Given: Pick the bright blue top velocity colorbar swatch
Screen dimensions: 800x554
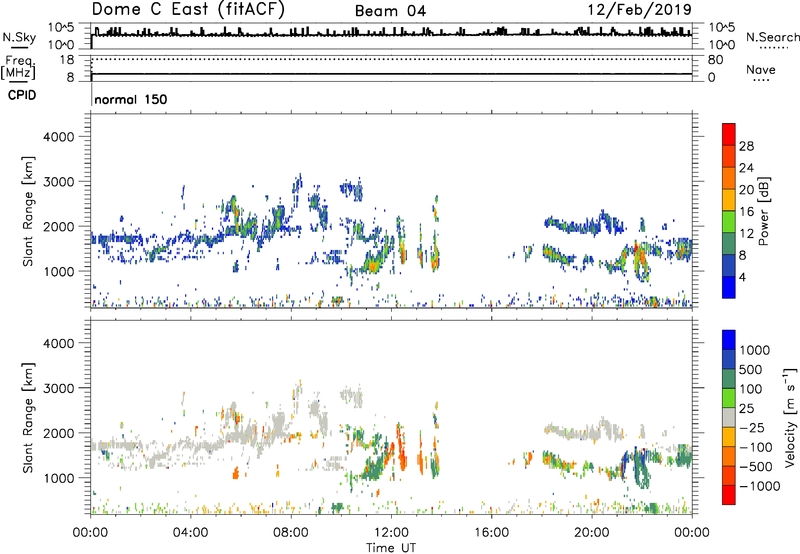Looking at the screenshot, I should coord(729,340).
